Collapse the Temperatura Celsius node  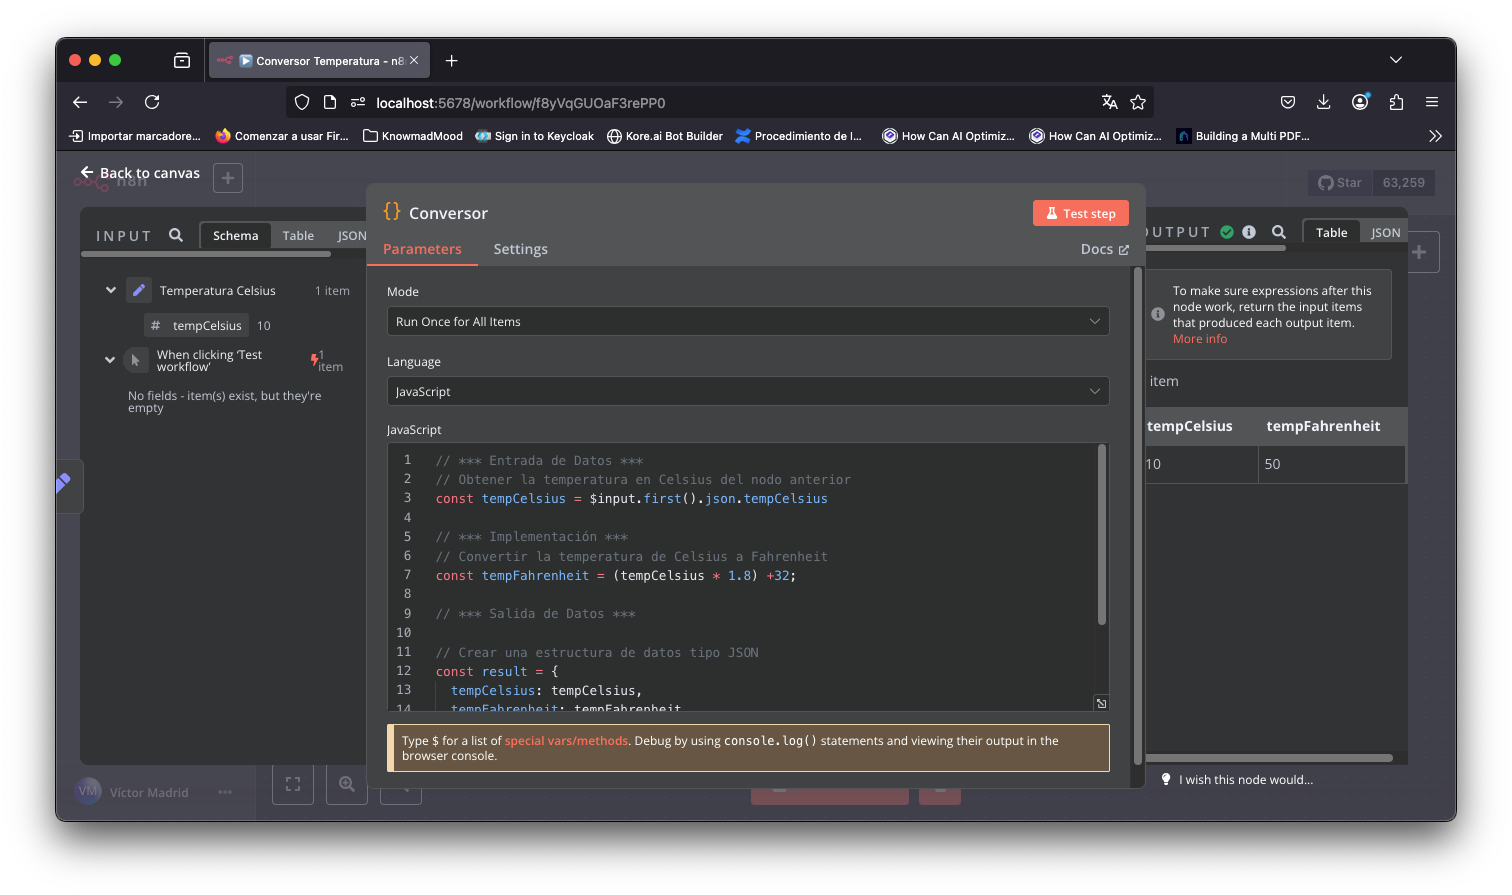click(x=111, y=290)
